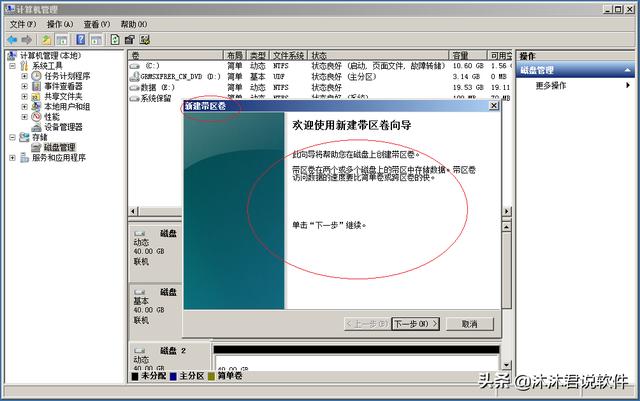Collapse the 系统工具 tree node
Image resolution: width=640 pixels, height=401 pixels.
(12, 66)
